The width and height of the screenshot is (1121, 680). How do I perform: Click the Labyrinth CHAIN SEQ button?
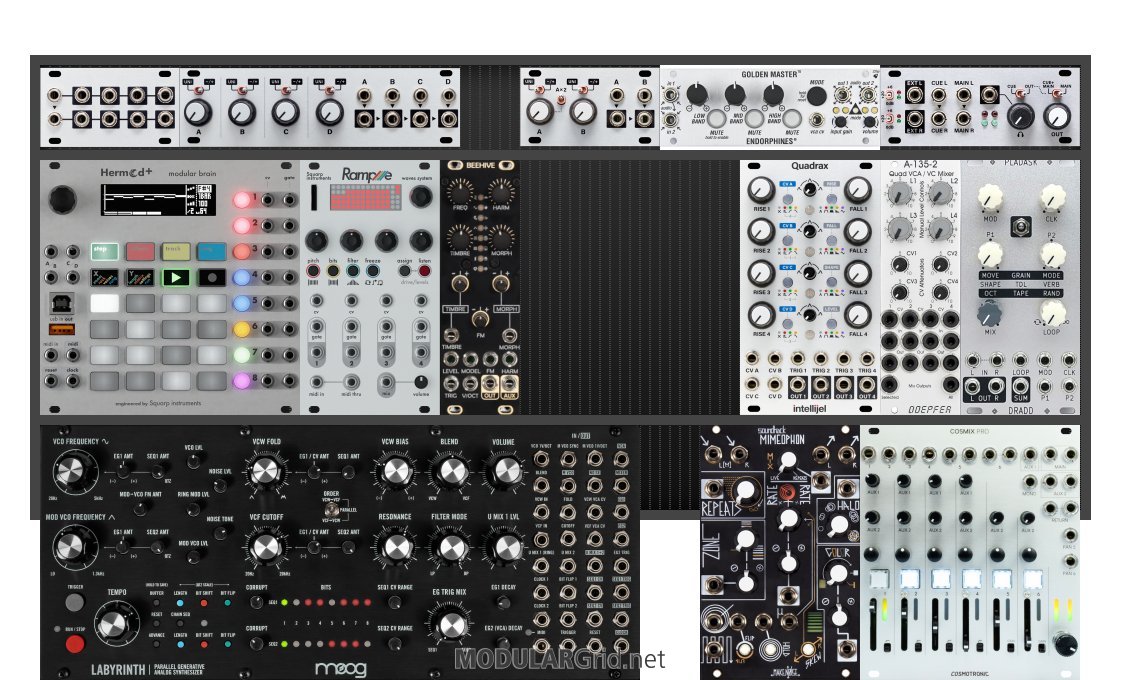point(180,624)
